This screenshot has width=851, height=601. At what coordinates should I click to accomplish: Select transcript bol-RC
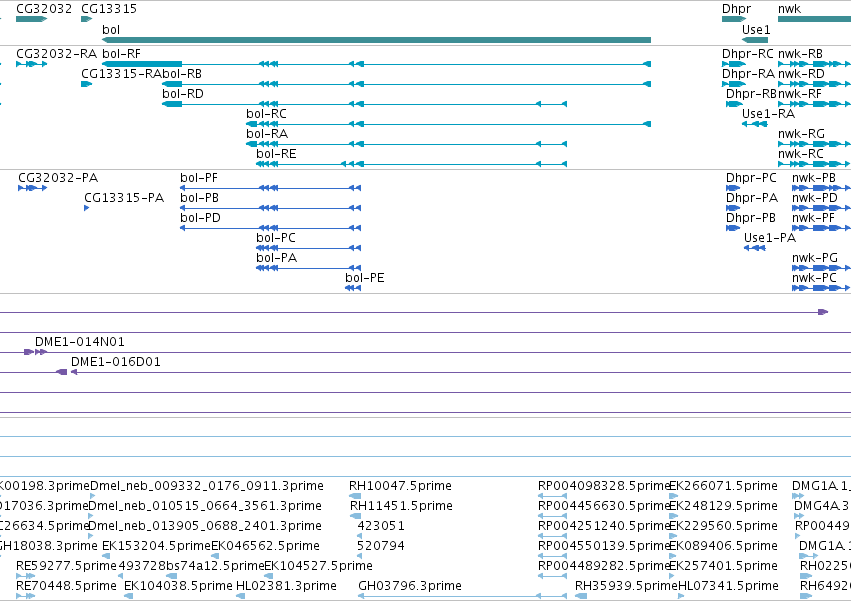[x=448, y=124]
